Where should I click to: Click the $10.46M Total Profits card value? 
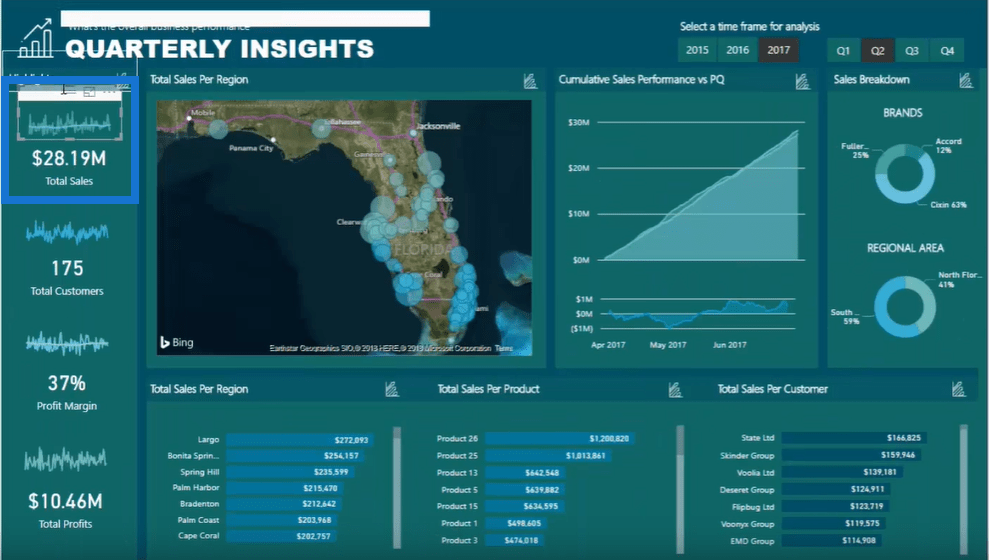65,501
